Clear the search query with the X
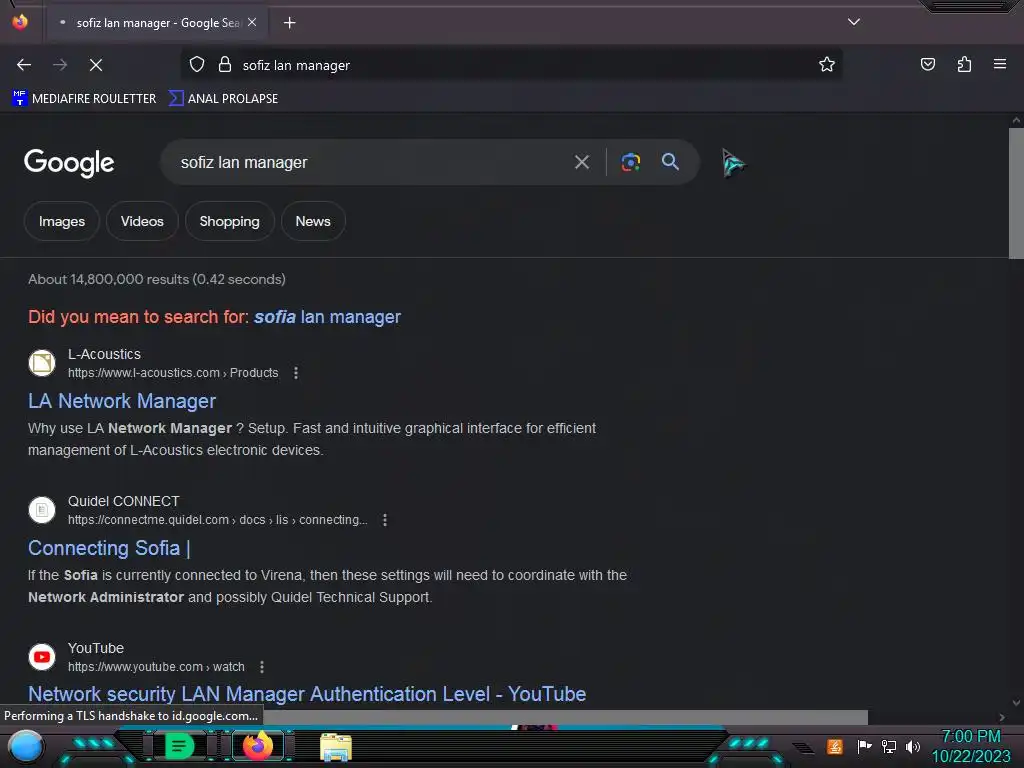Viewport: 1024px width, 768px height. tap(582, 162)
